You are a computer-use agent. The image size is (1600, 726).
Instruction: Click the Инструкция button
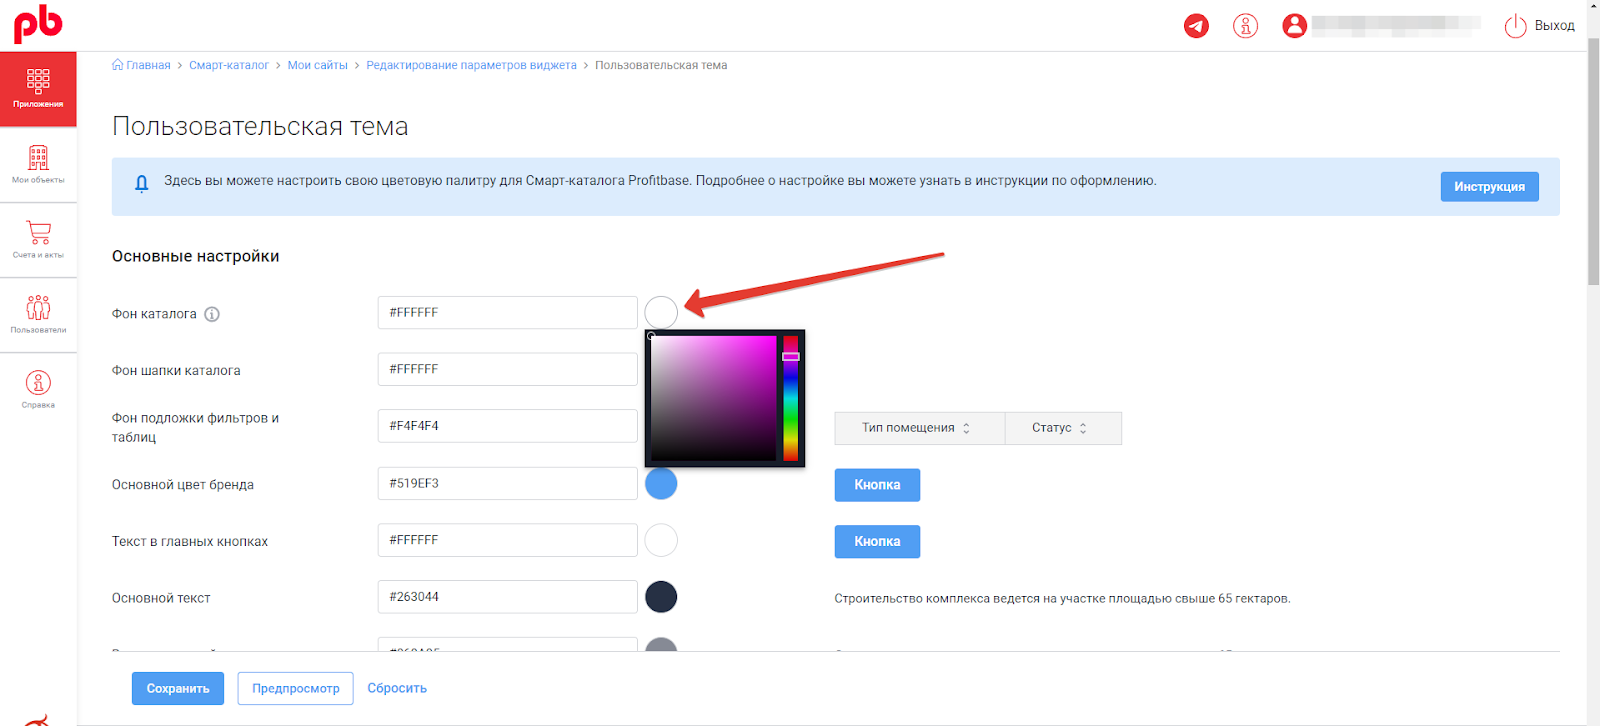pyautogui.click(x=1489, y=187)
